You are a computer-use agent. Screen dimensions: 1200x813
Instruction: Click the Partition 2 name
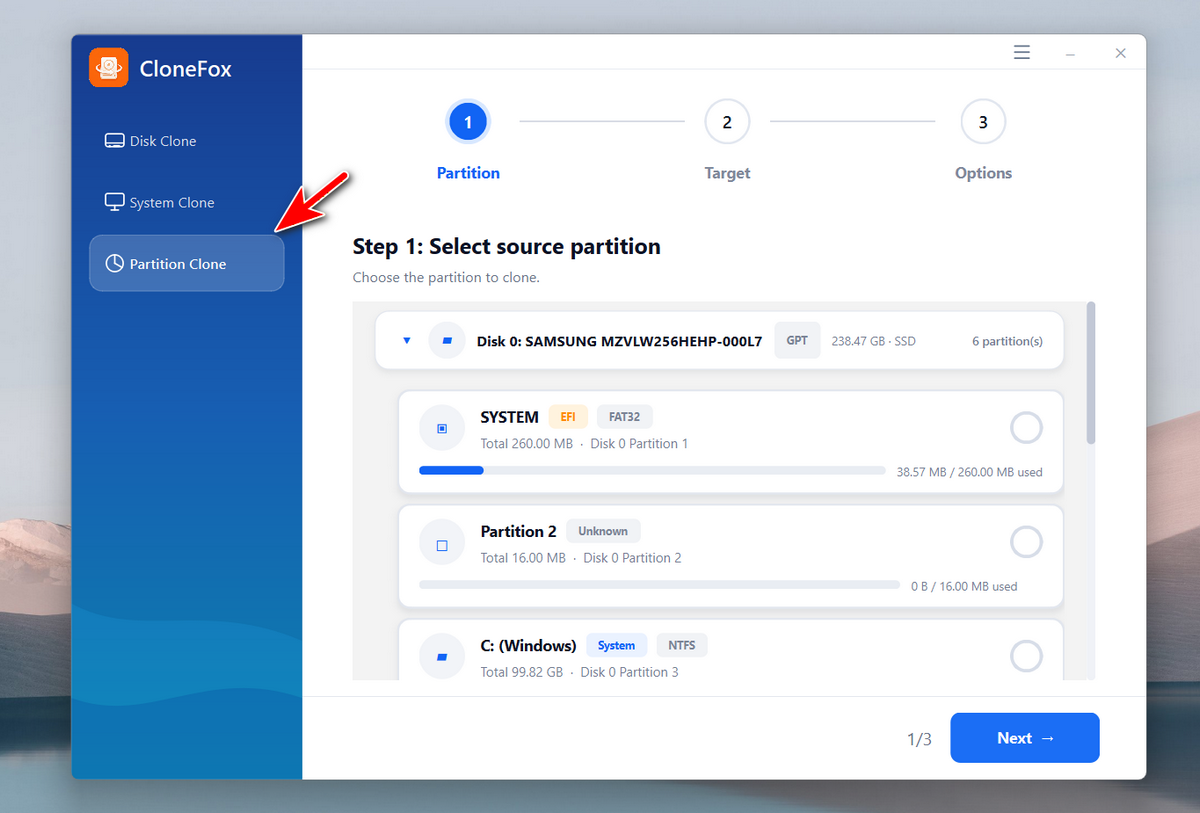click(518, 531)
